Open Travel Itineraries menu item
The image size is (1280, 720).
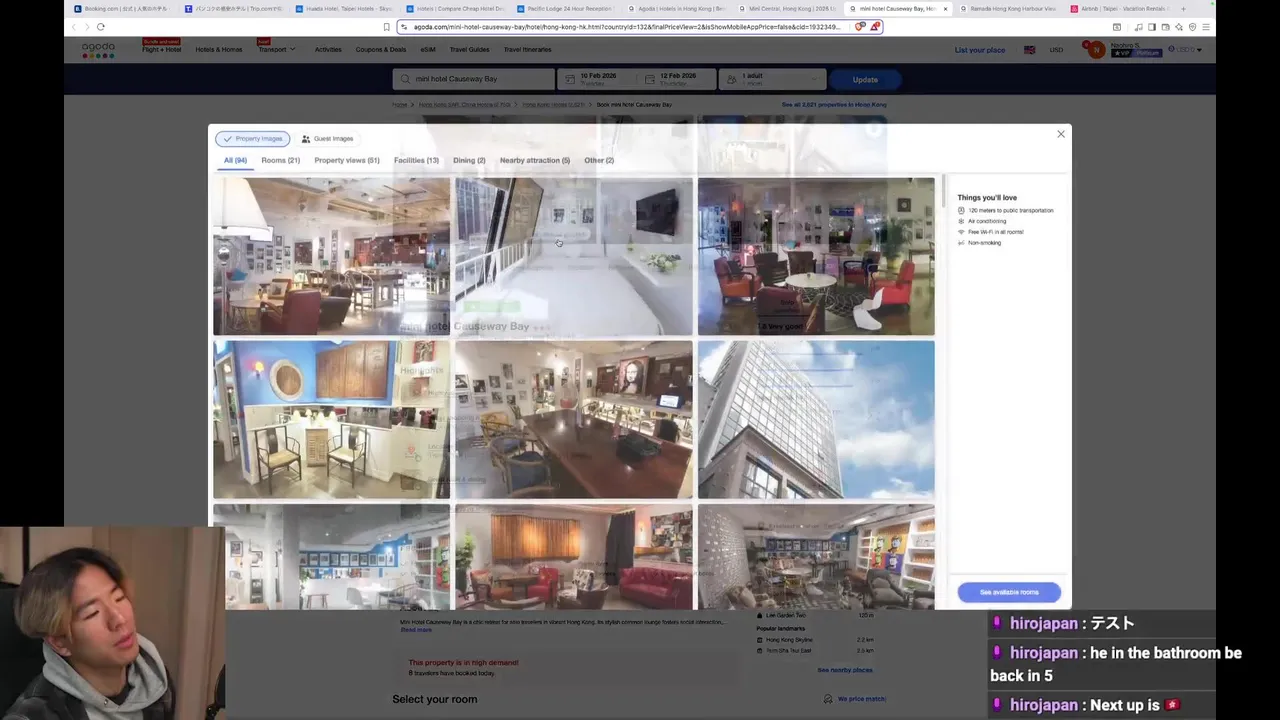point(527,49)
